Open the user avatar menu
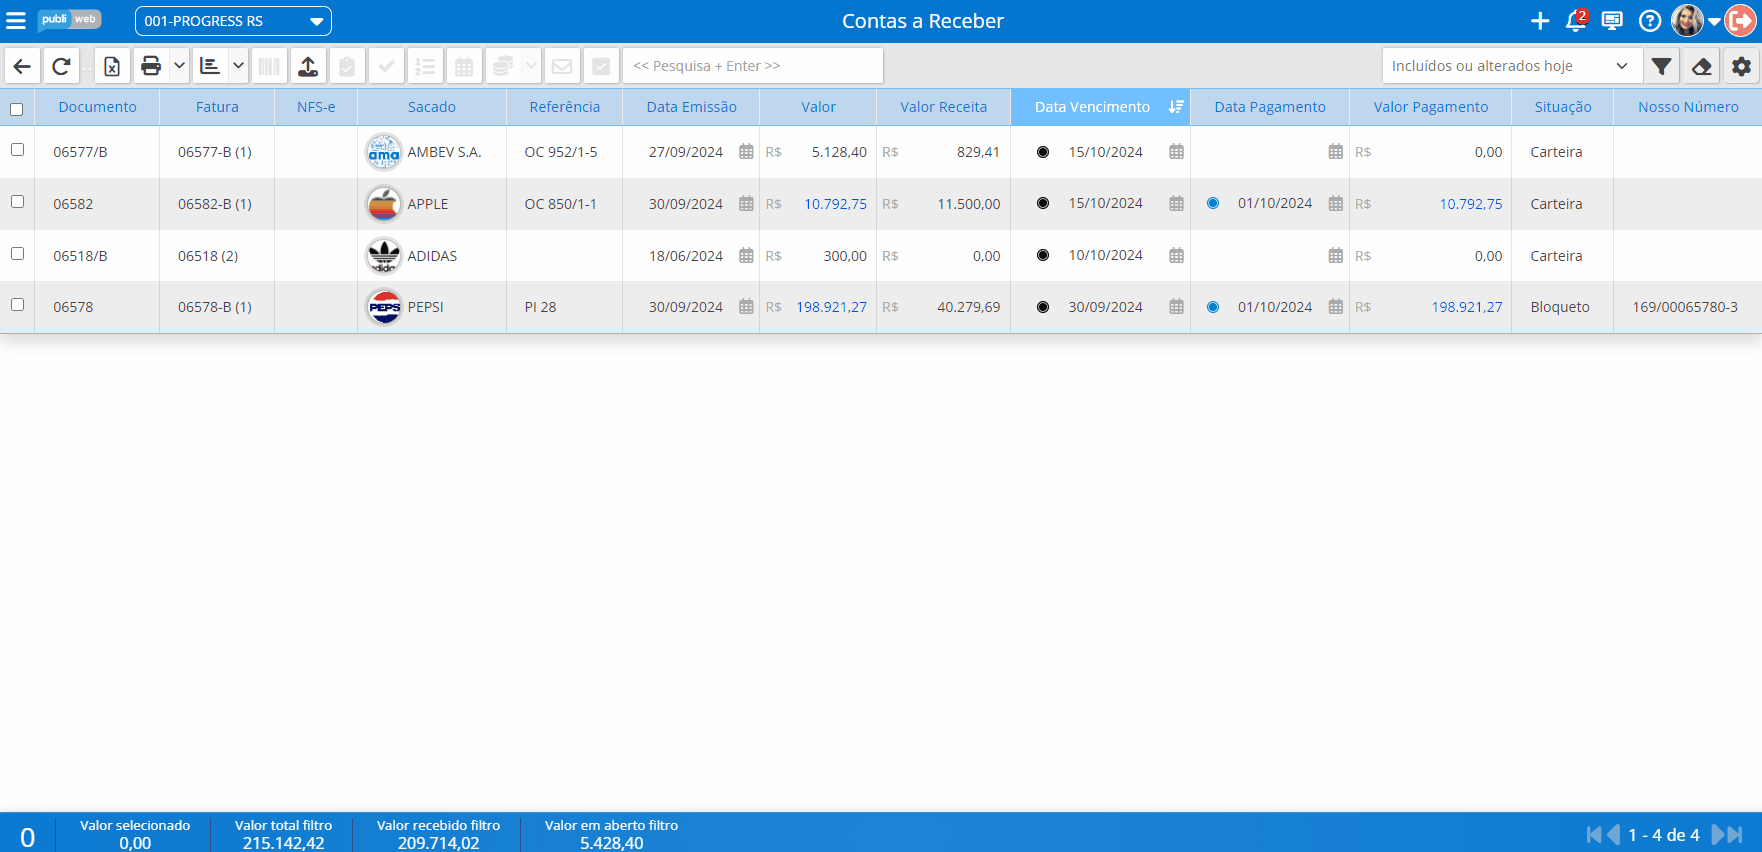Image resolution: width=1762 pixels, height=852 pixels. click(1687, 21)
